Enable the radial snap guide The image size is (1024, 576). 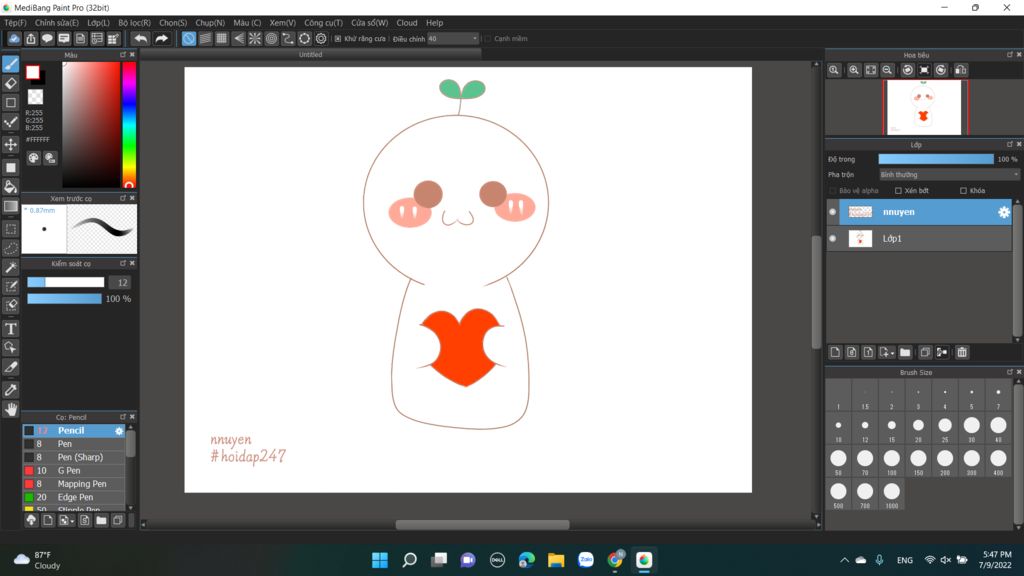point(255,39)
